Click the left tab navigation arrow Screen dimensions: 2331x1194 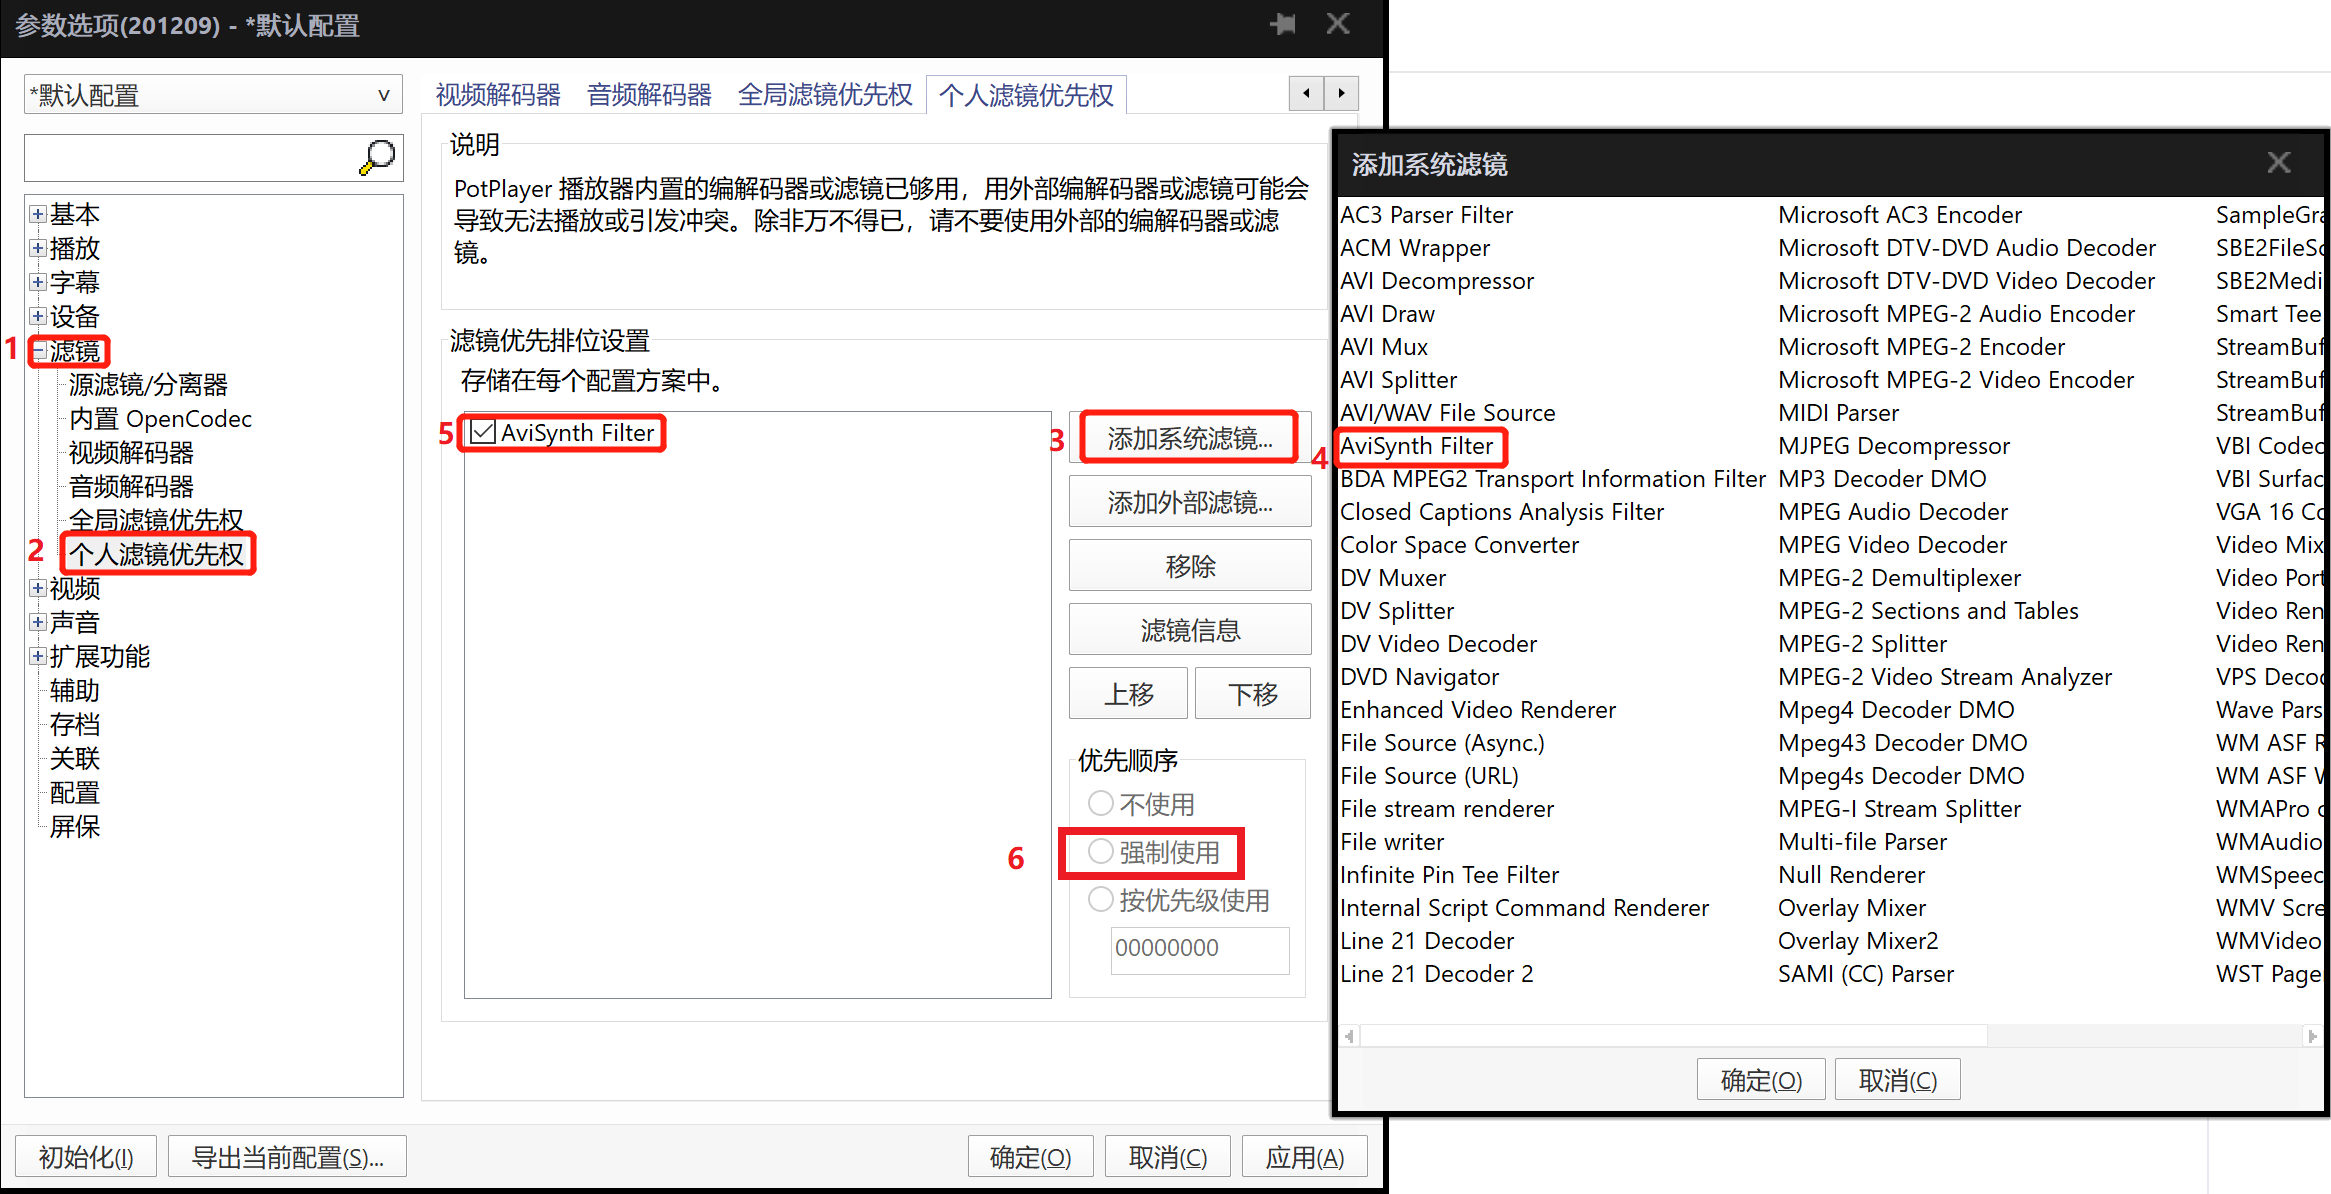coord(1307,93)
